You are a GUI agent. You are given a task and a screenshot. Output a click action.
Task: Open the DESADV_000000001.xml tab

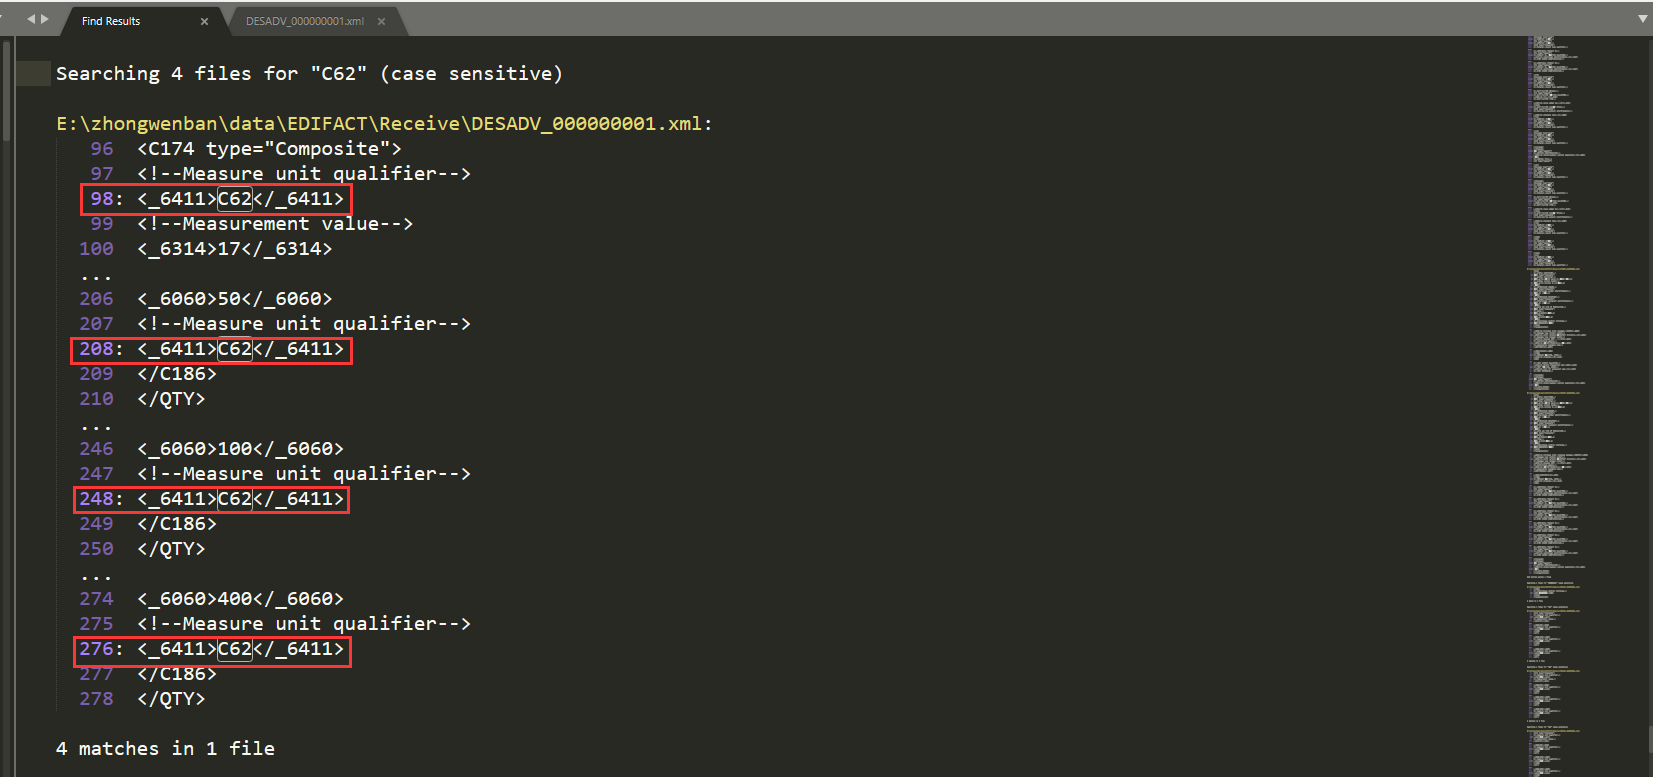click(304, 21)
